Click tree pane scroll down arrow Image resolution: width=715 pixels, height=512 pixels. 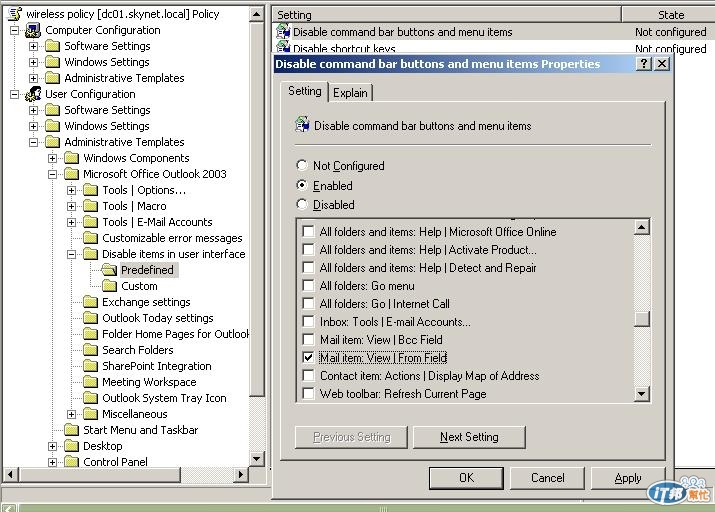256,459
